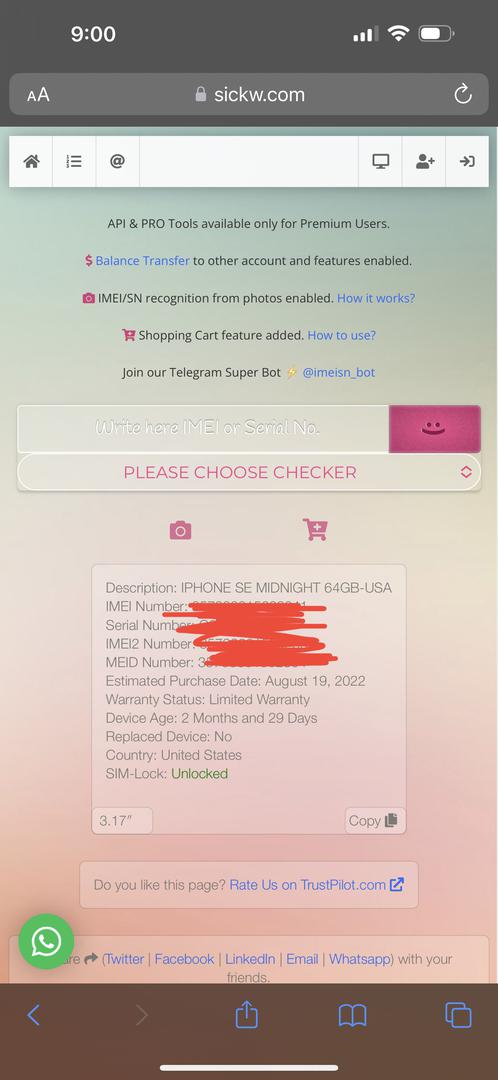
Task: Open the add-user register icon
Action: pyautogui.click(x=424, y=161)
